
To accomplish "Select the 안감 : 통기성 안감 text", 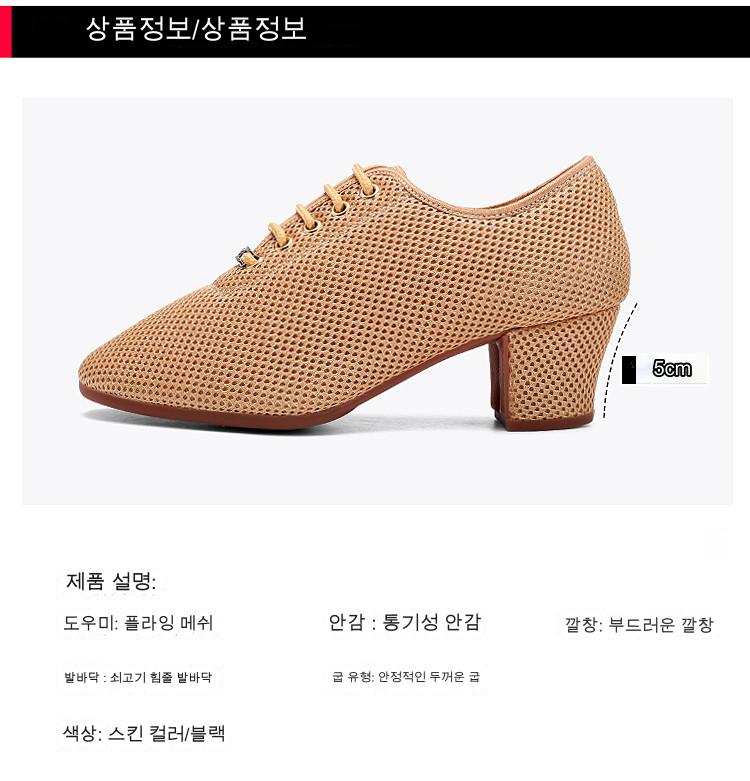I will click(404, 622).
